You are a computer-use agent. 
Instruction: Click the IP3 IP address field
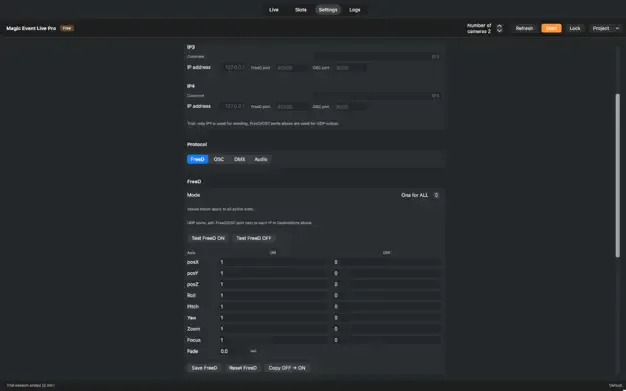(x=234, y=67)
